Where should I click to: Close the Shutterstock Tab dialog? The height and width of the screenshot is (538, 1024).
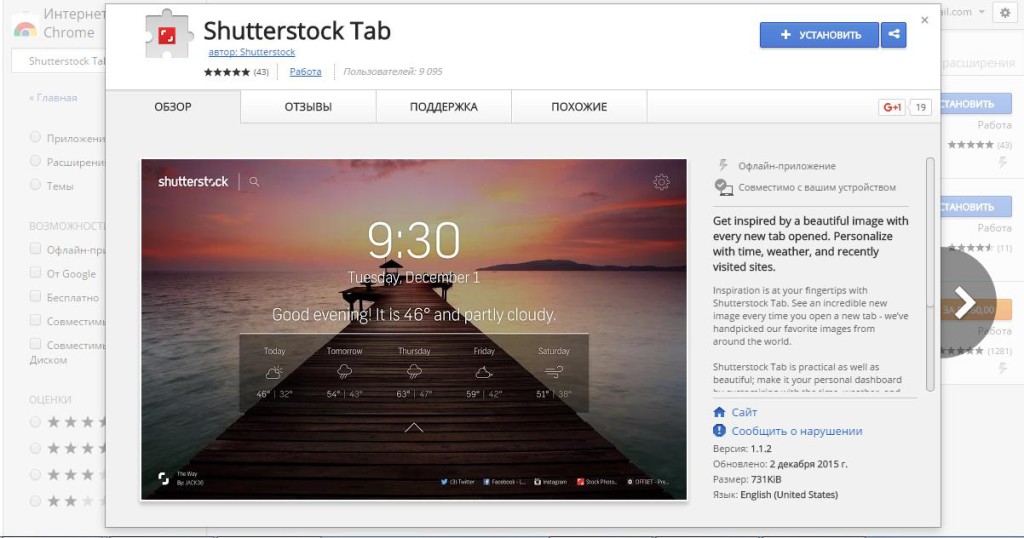click(x=924, y=20)
